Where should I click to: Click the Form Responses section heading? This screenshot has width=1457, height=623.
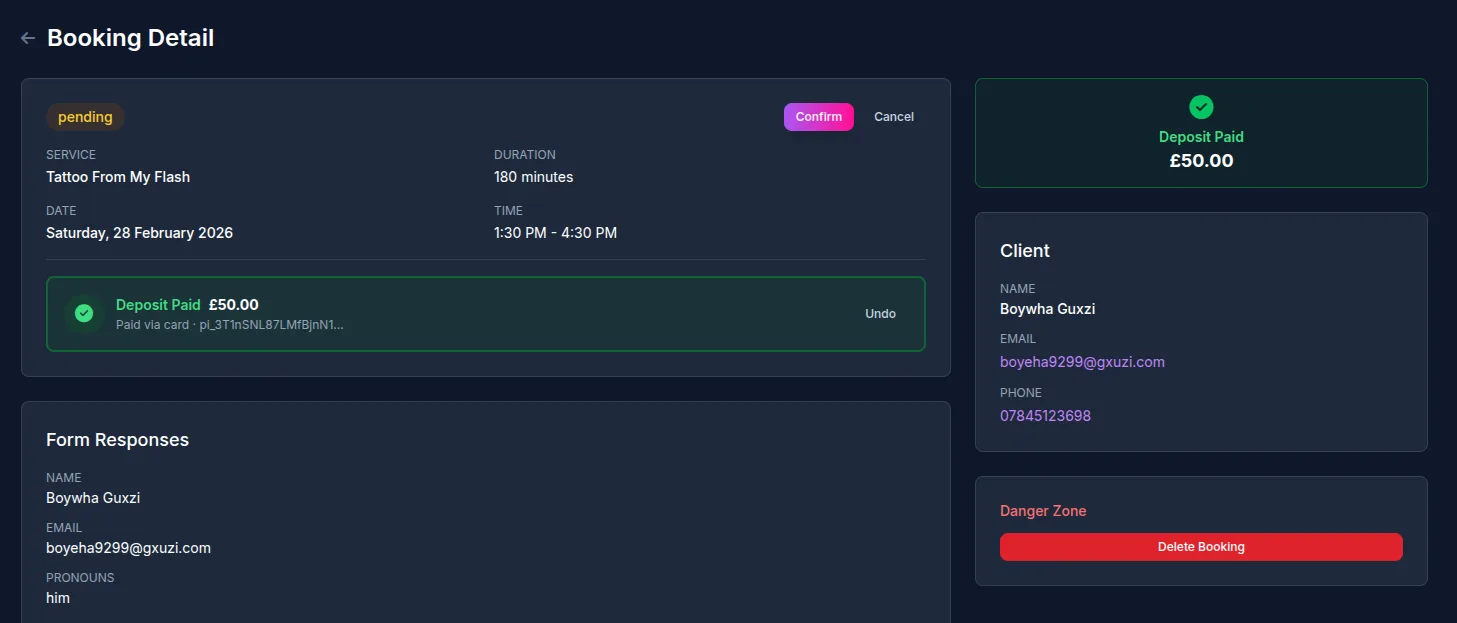click(x=117, y=440)
